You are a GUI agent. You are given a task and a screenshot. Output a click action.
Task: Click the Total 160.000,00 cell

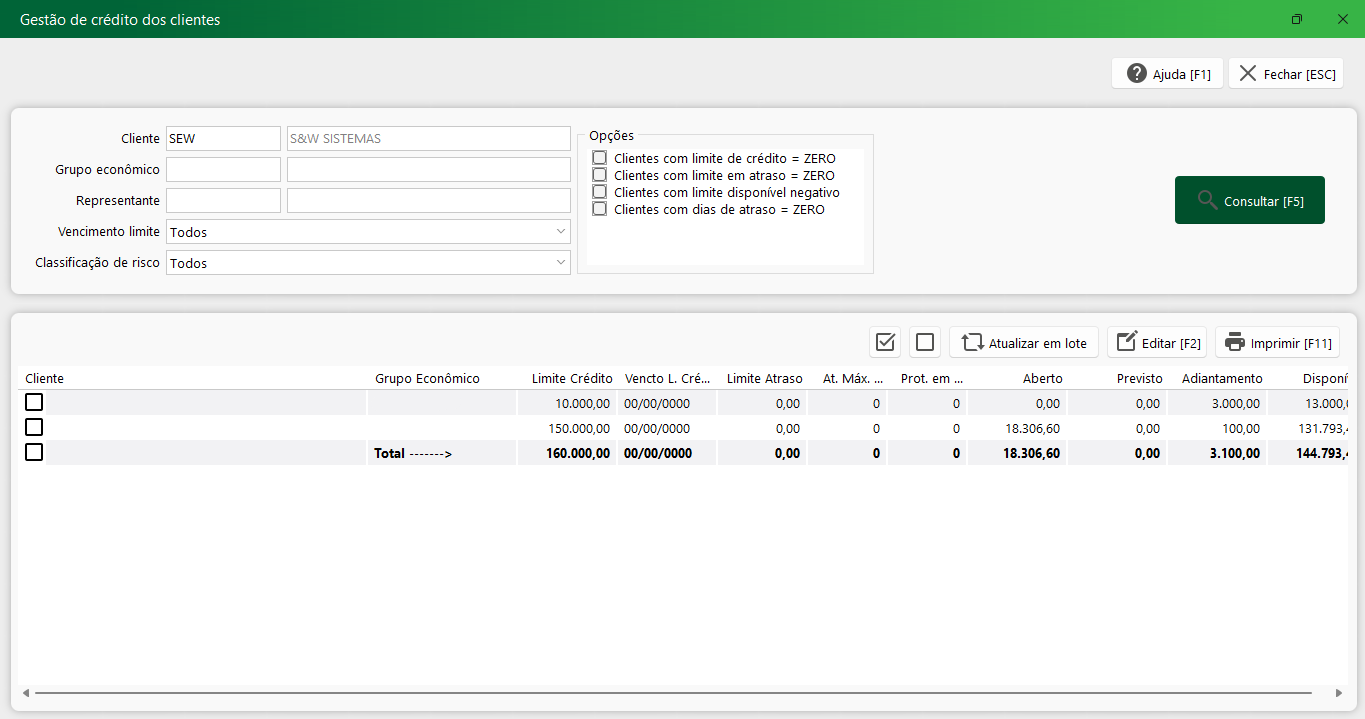tap(567, 453)
